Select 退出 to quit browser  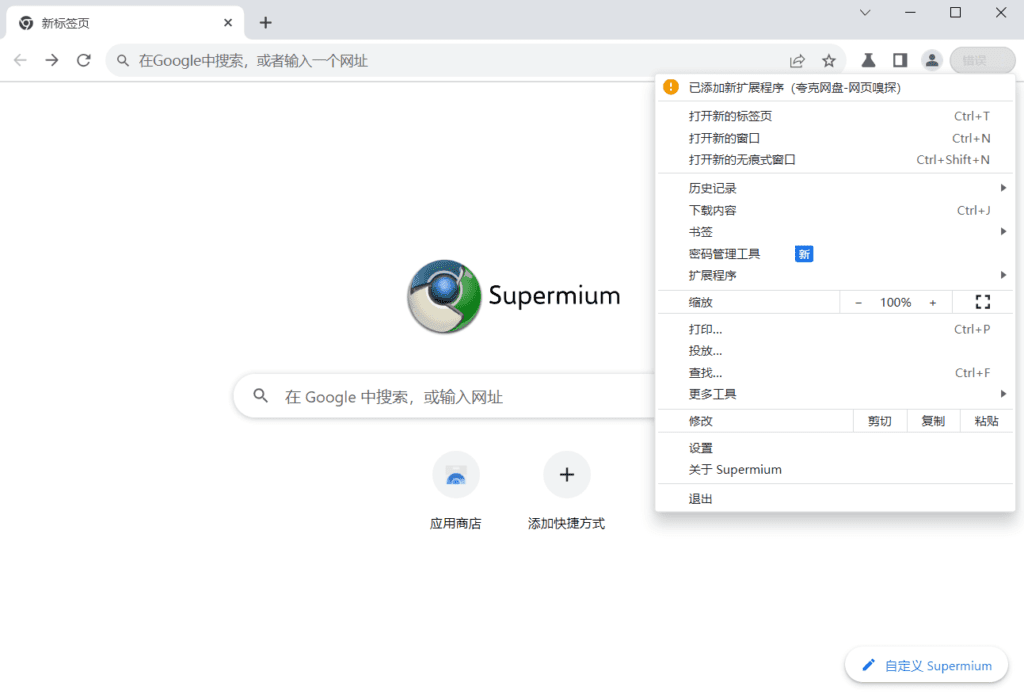835,499
